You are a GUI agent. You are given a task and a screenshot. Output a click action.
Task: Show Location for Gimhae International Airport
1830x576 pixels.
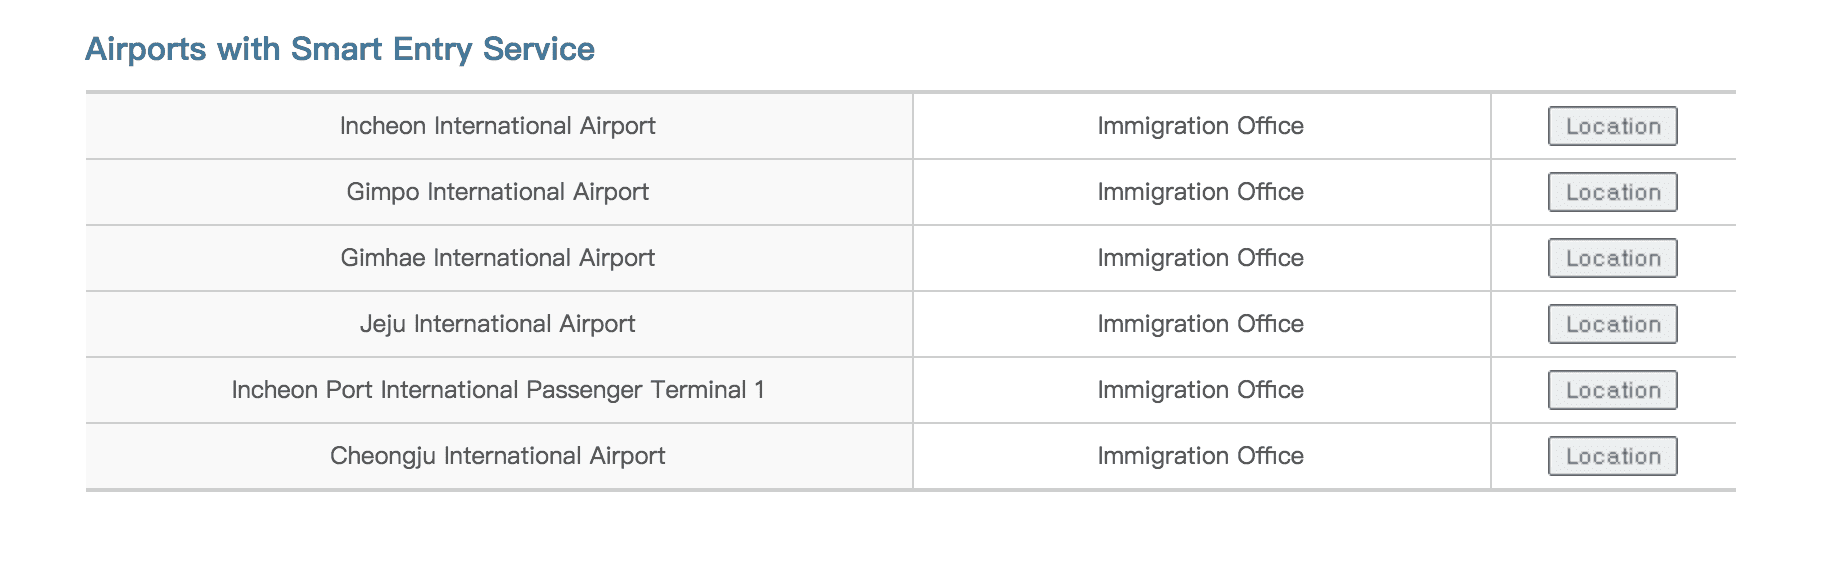coord(1612,258)
